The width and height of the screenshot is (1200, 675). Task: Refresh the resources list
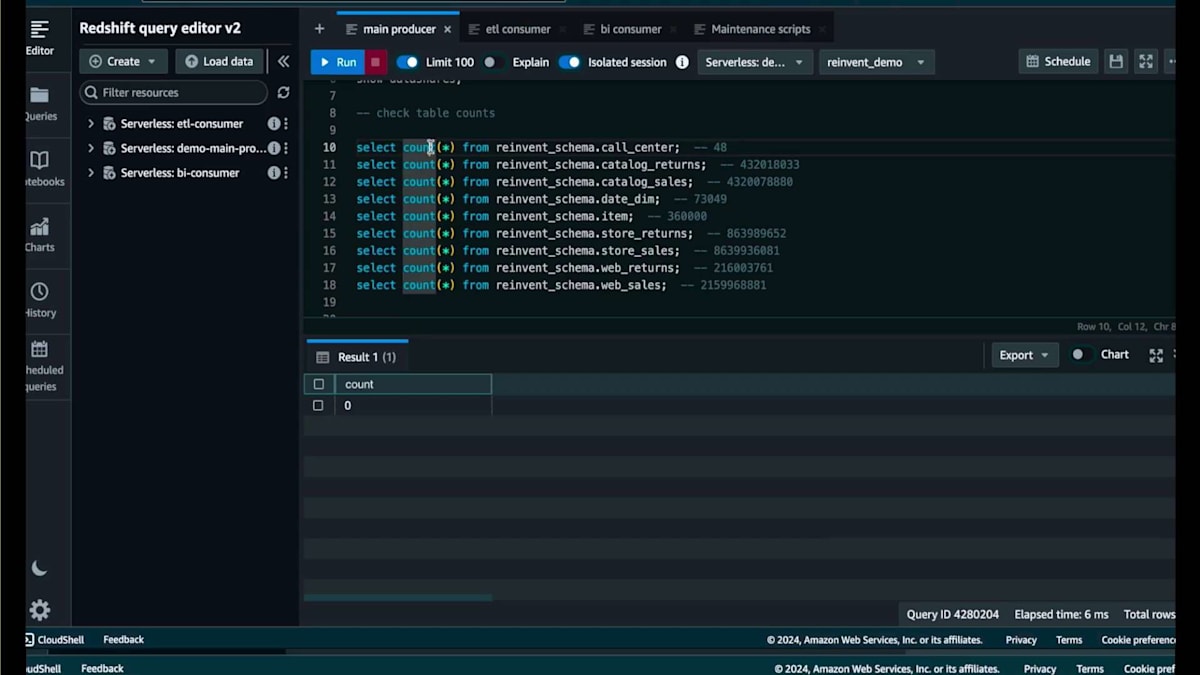[x=284, y=92]
